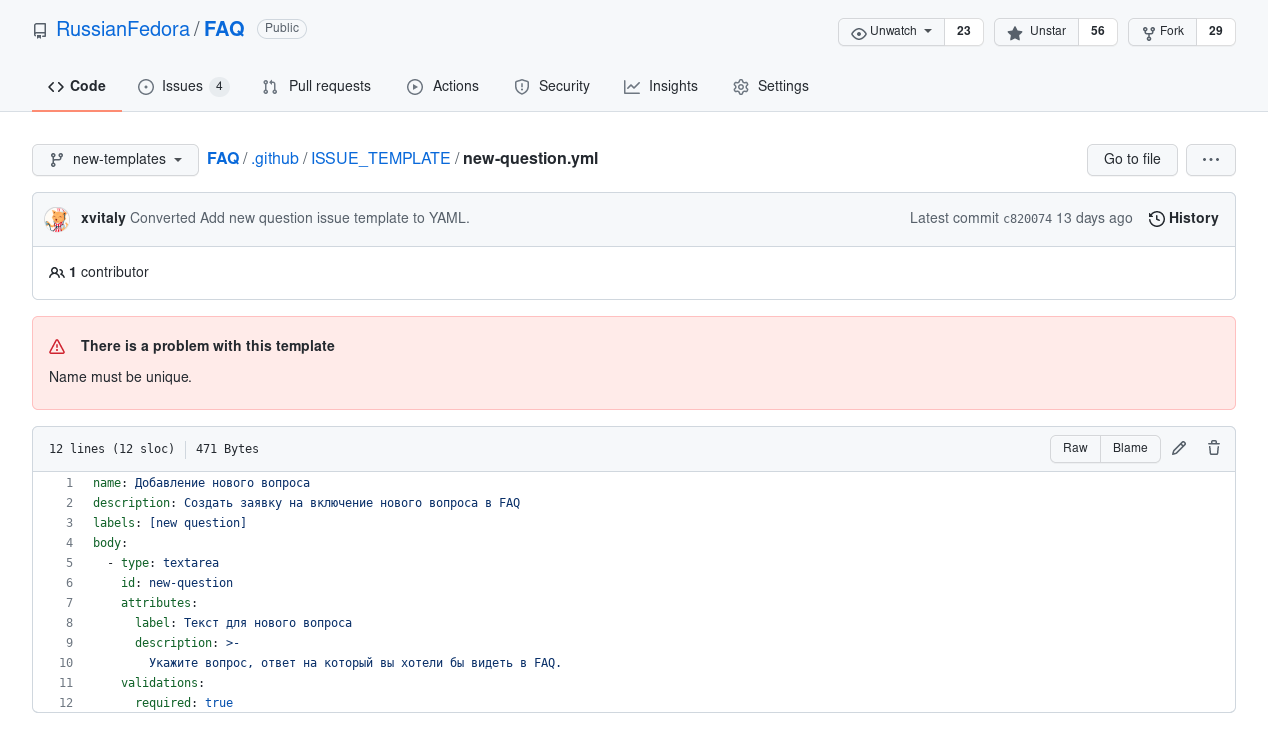
Task: Click the Issues tab circle icon
Action: point(146,87)
